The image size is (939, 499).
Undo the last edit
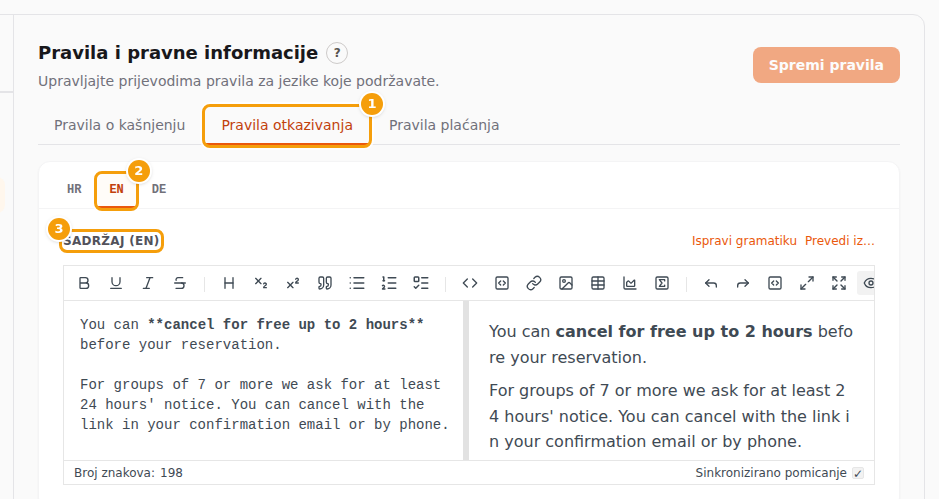(711, 283)
